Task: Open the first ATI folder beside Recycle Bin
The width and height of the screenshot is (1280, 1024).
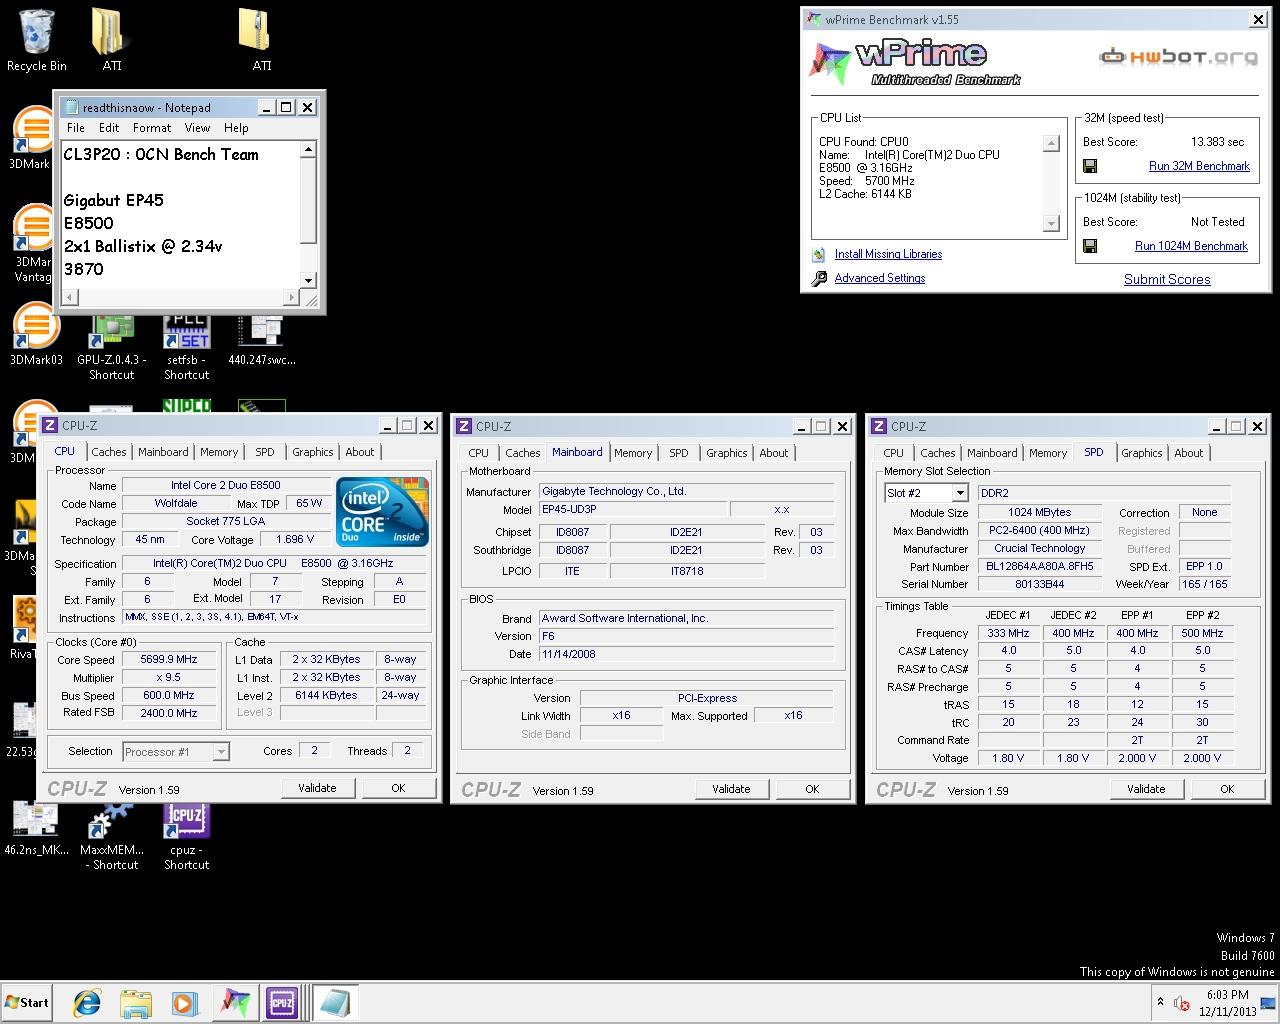Action: pos(111,40)
